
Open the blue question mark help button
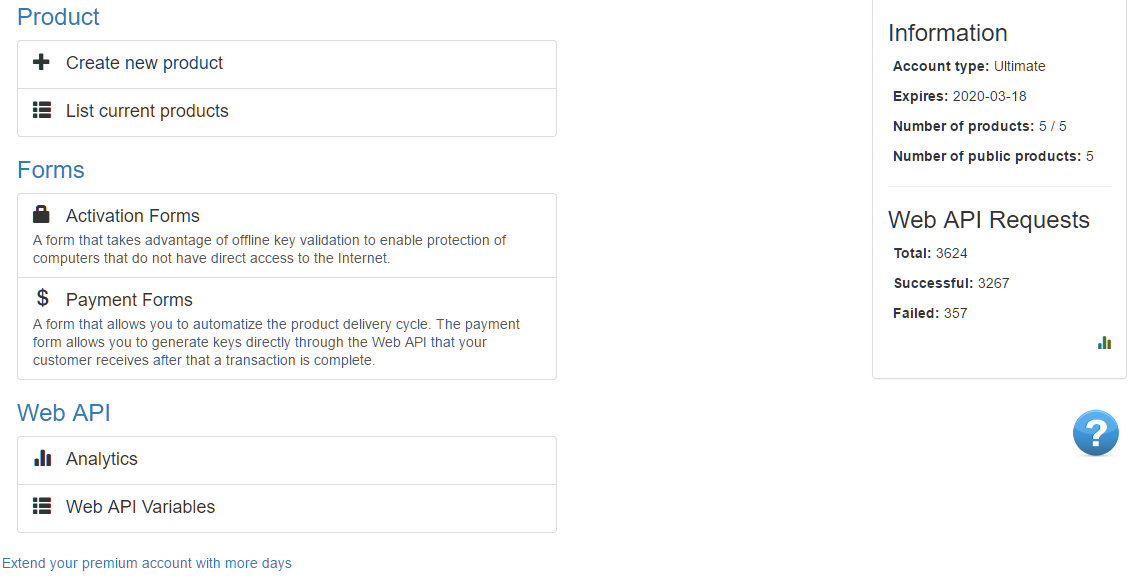[1096, 433]
